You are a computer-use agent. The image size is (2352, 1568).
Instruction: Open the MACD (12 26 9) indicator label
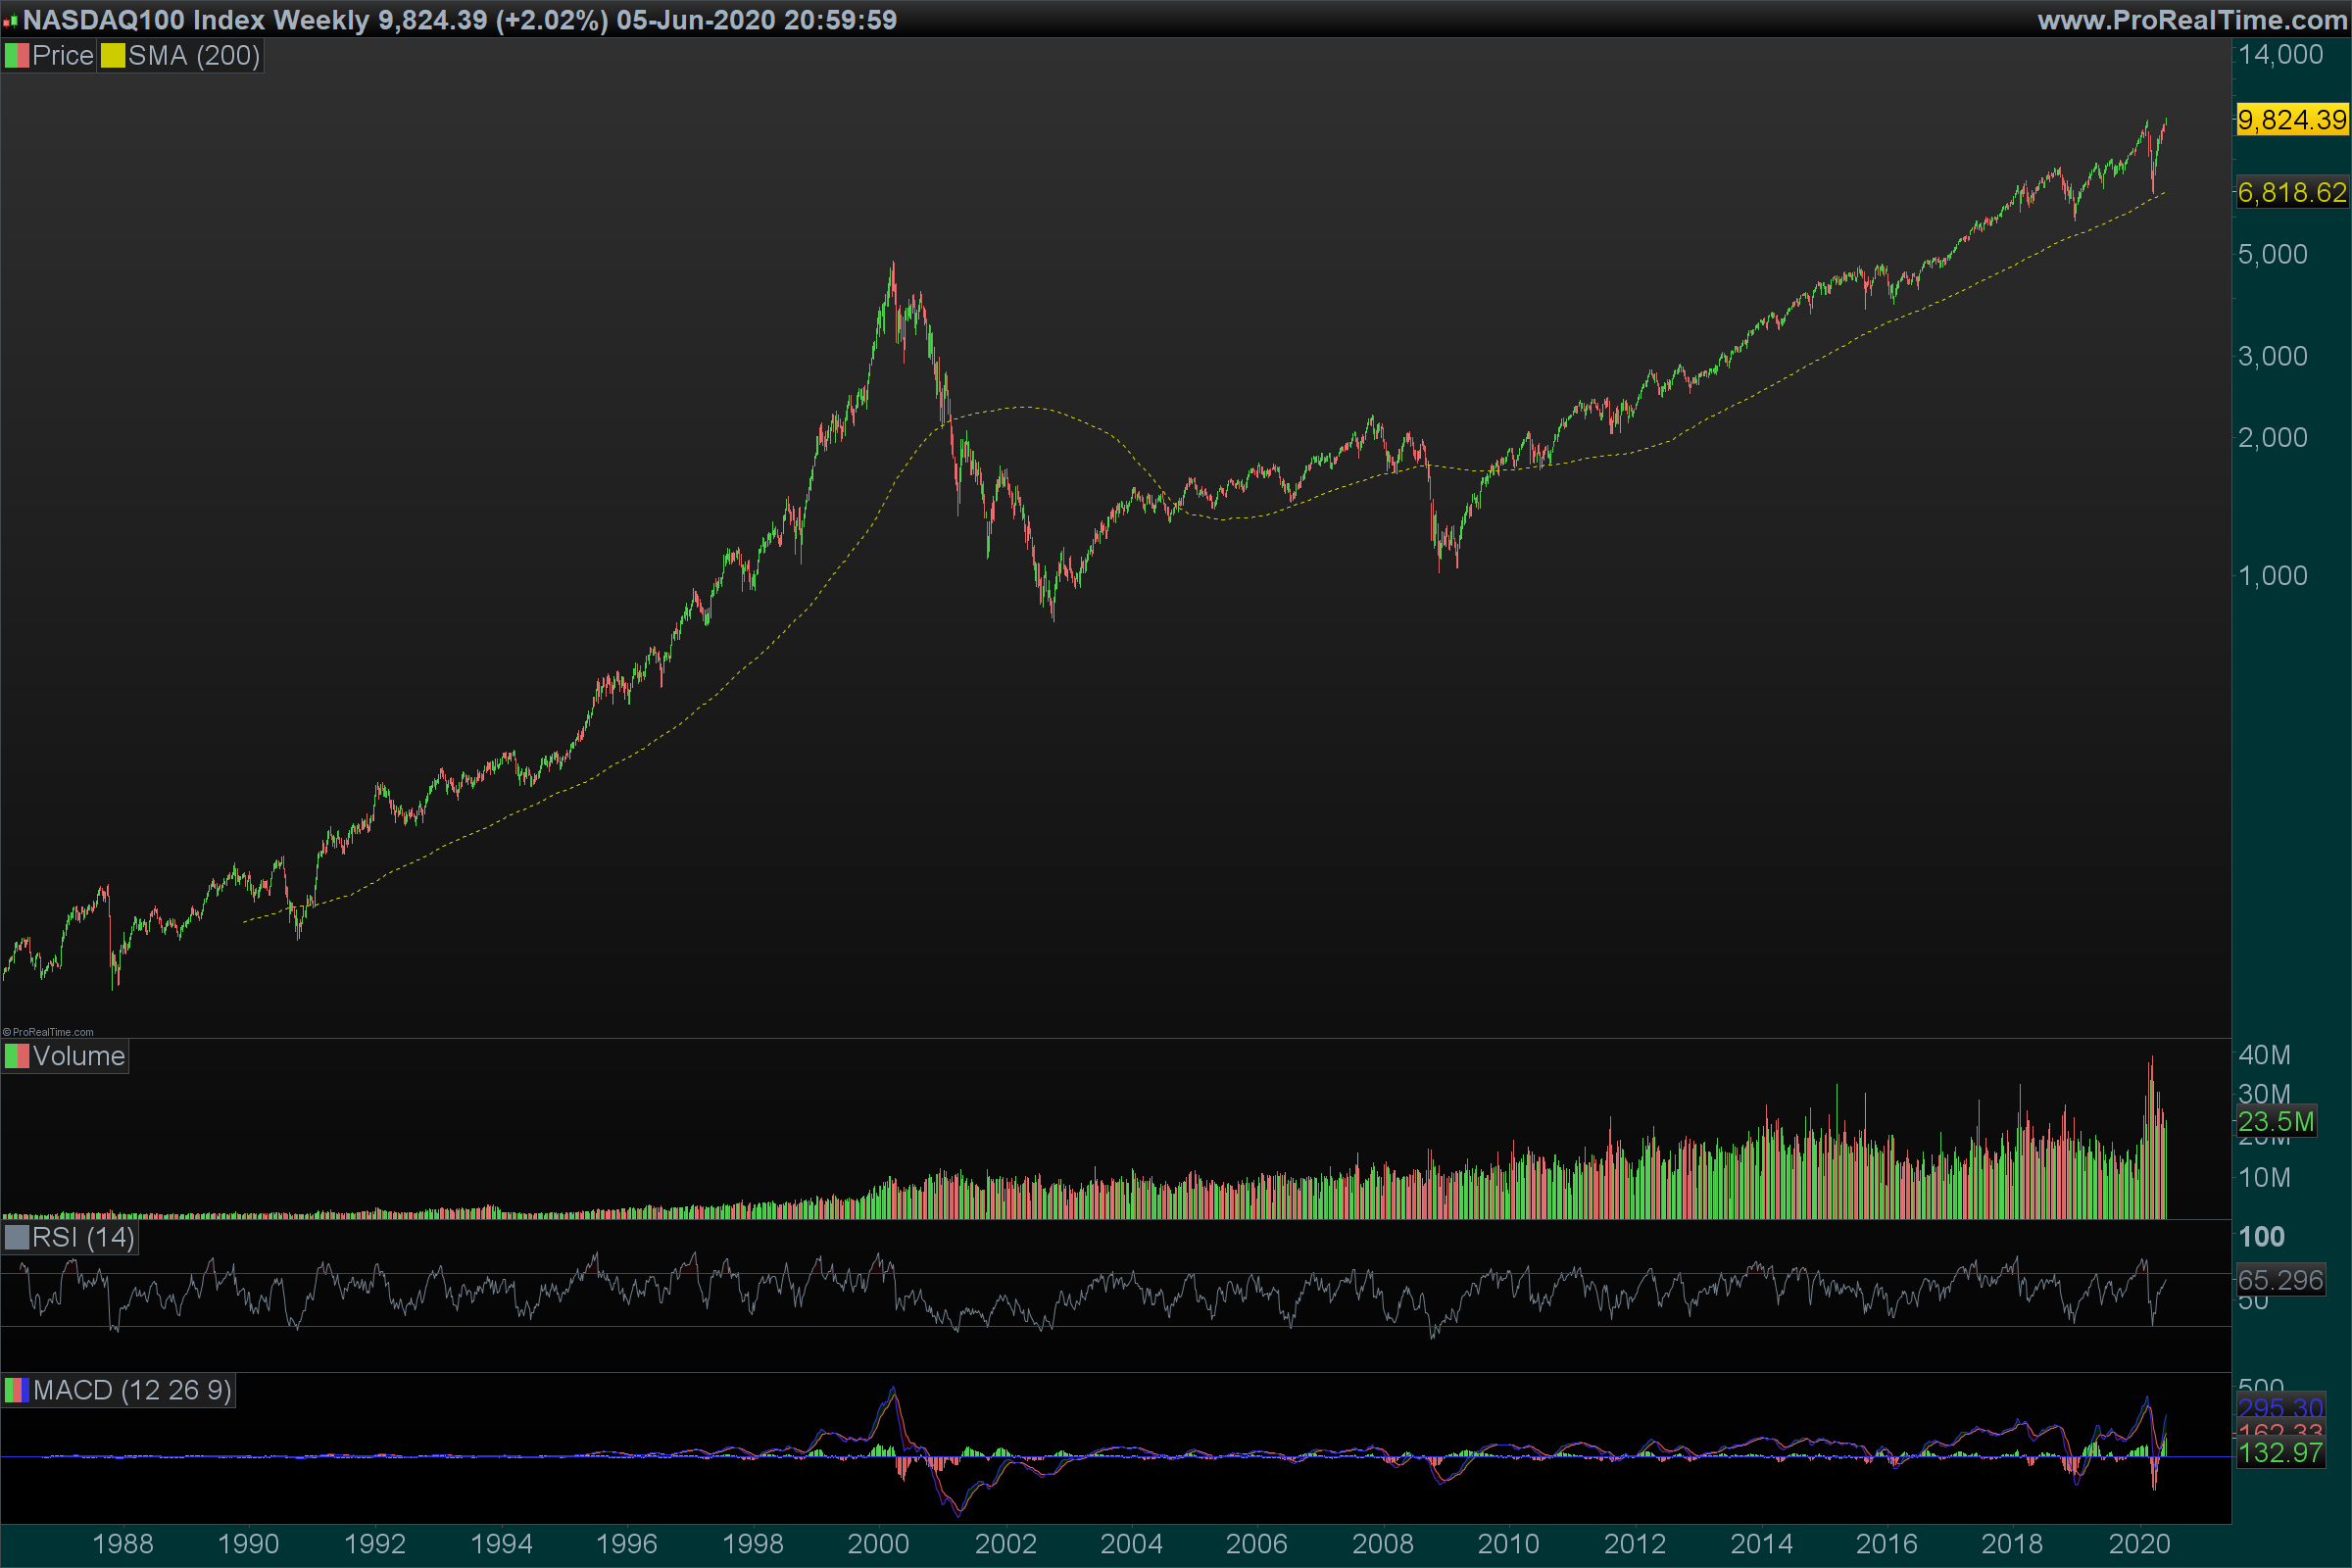coord(132,1390)
